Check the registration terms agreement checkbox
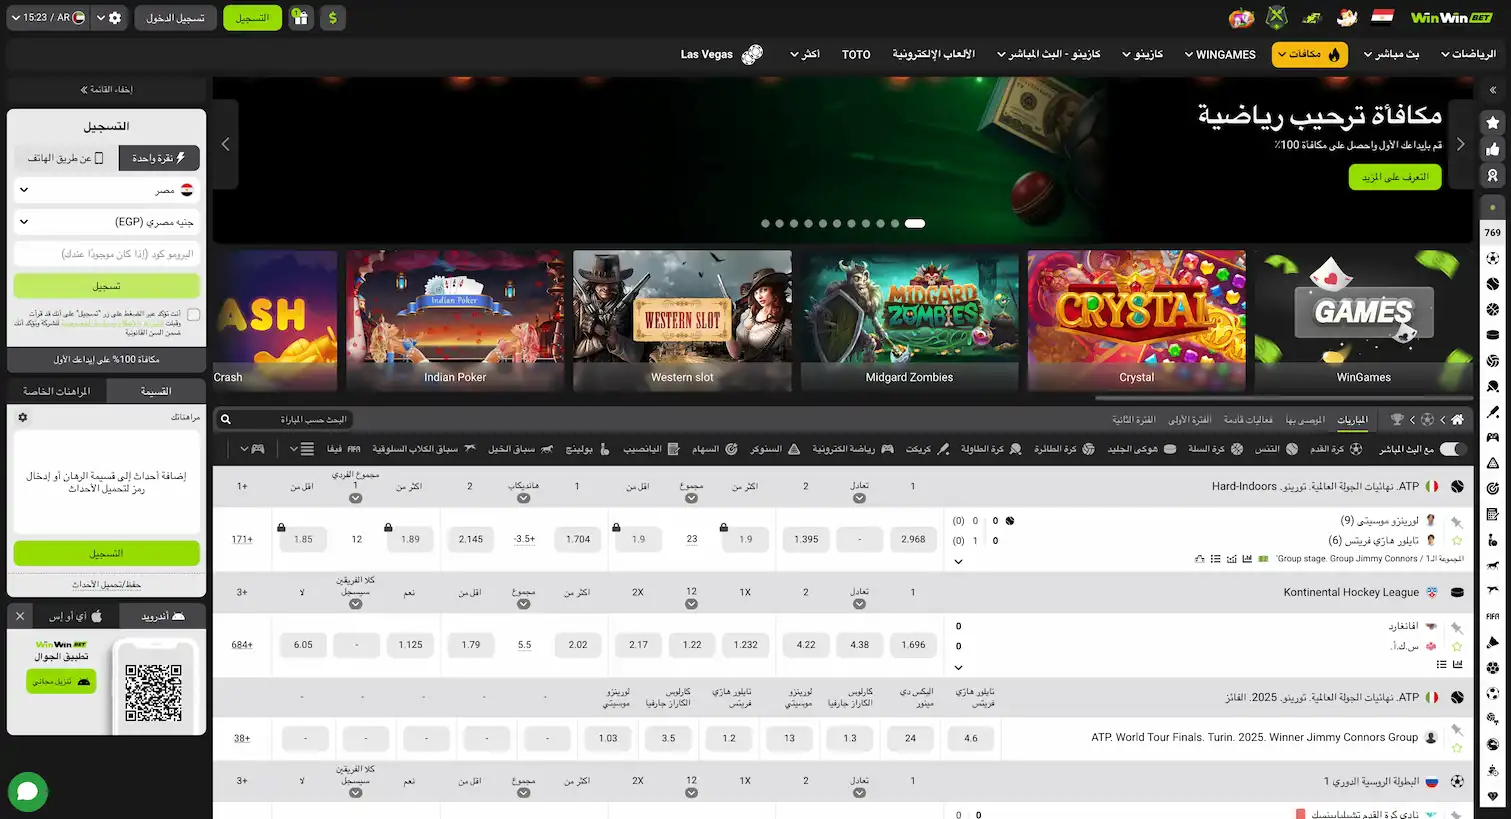Image resolution: width=1511 pixels, height=819 pixels. pos(193,315)
